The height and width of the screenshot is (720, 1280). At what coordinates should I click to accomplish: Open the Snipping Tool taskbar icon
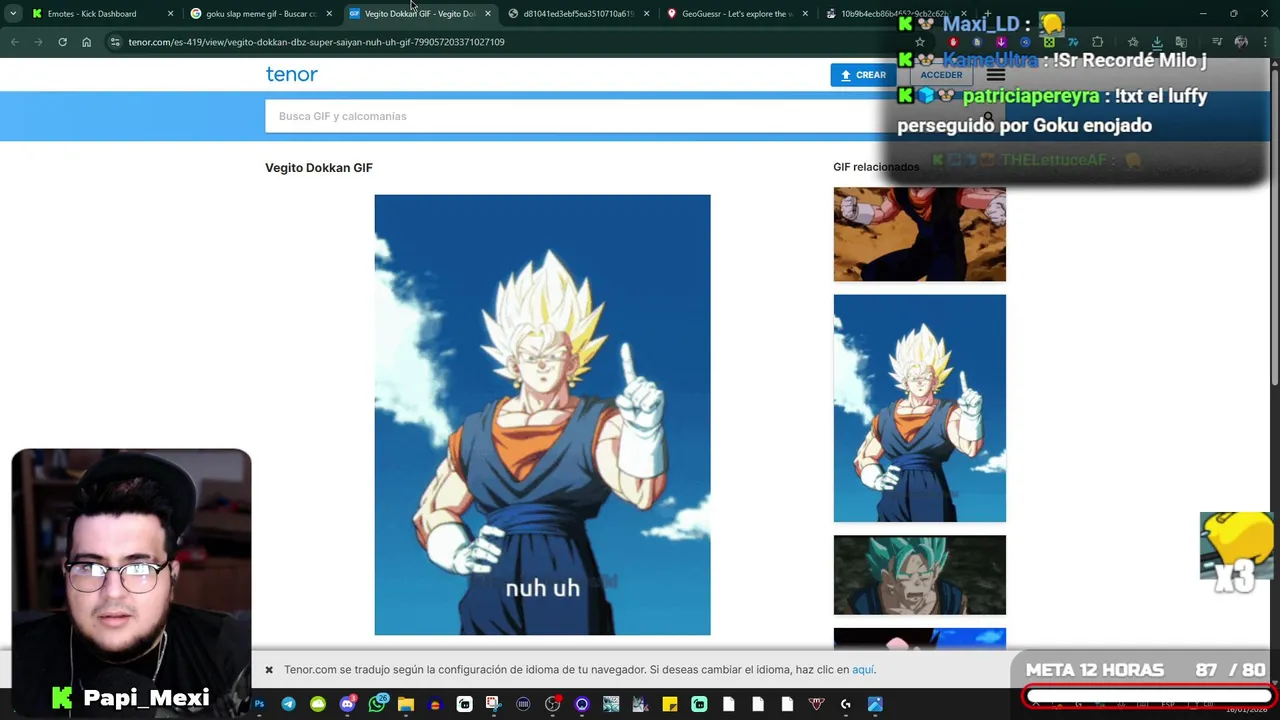click(494, 704)
